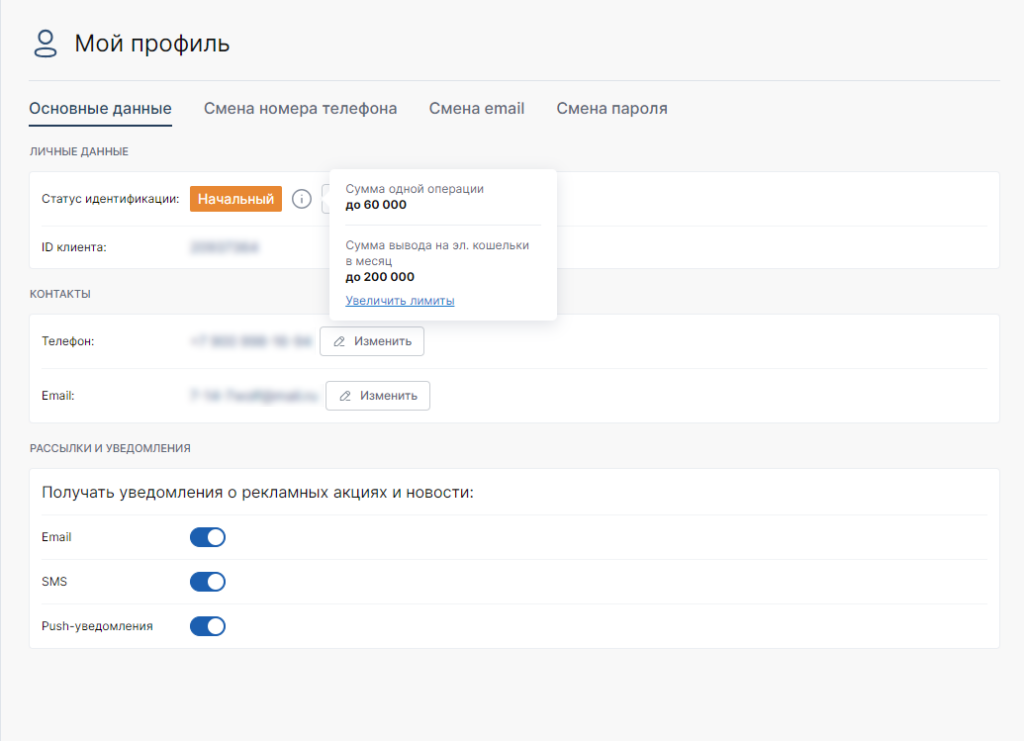Click Изменить button for Email contact
Screen dimensions: 1024x741
tap(377, 396)
